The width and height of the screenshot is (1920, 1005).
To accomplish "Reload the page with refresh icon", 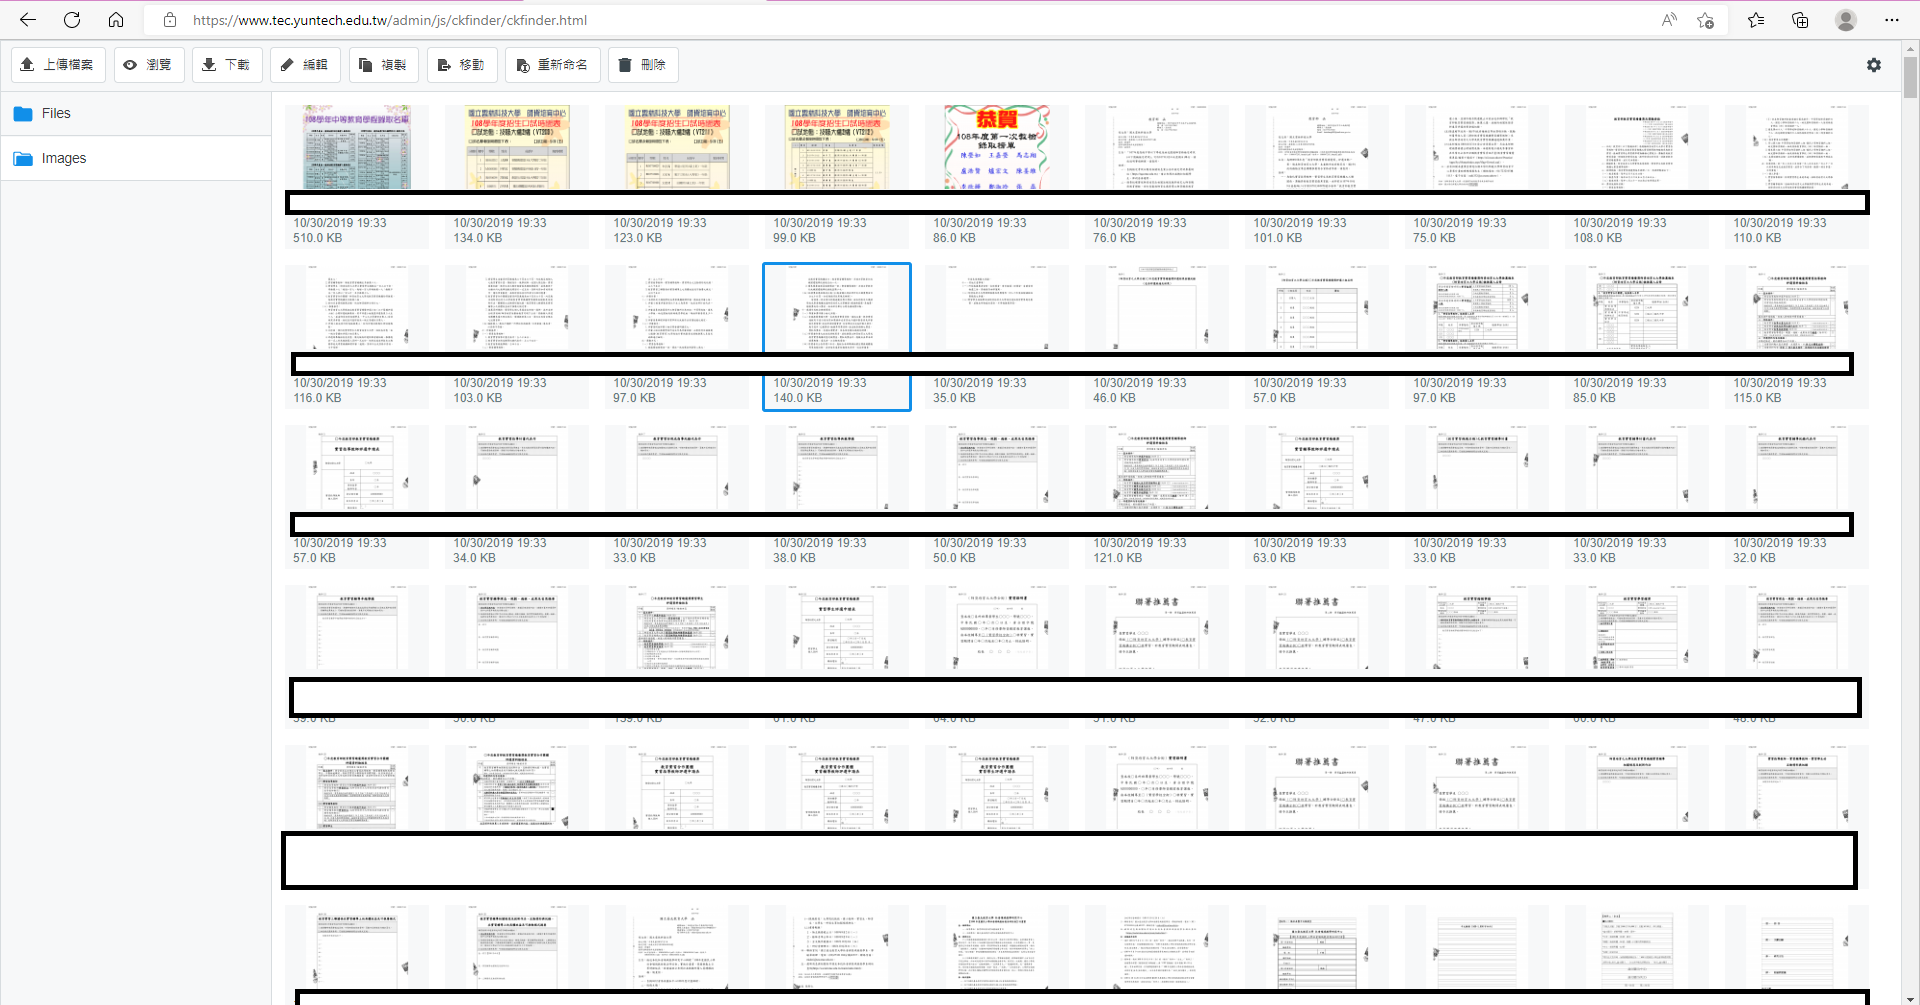I will pyautogui.click(x=72, y=20).
